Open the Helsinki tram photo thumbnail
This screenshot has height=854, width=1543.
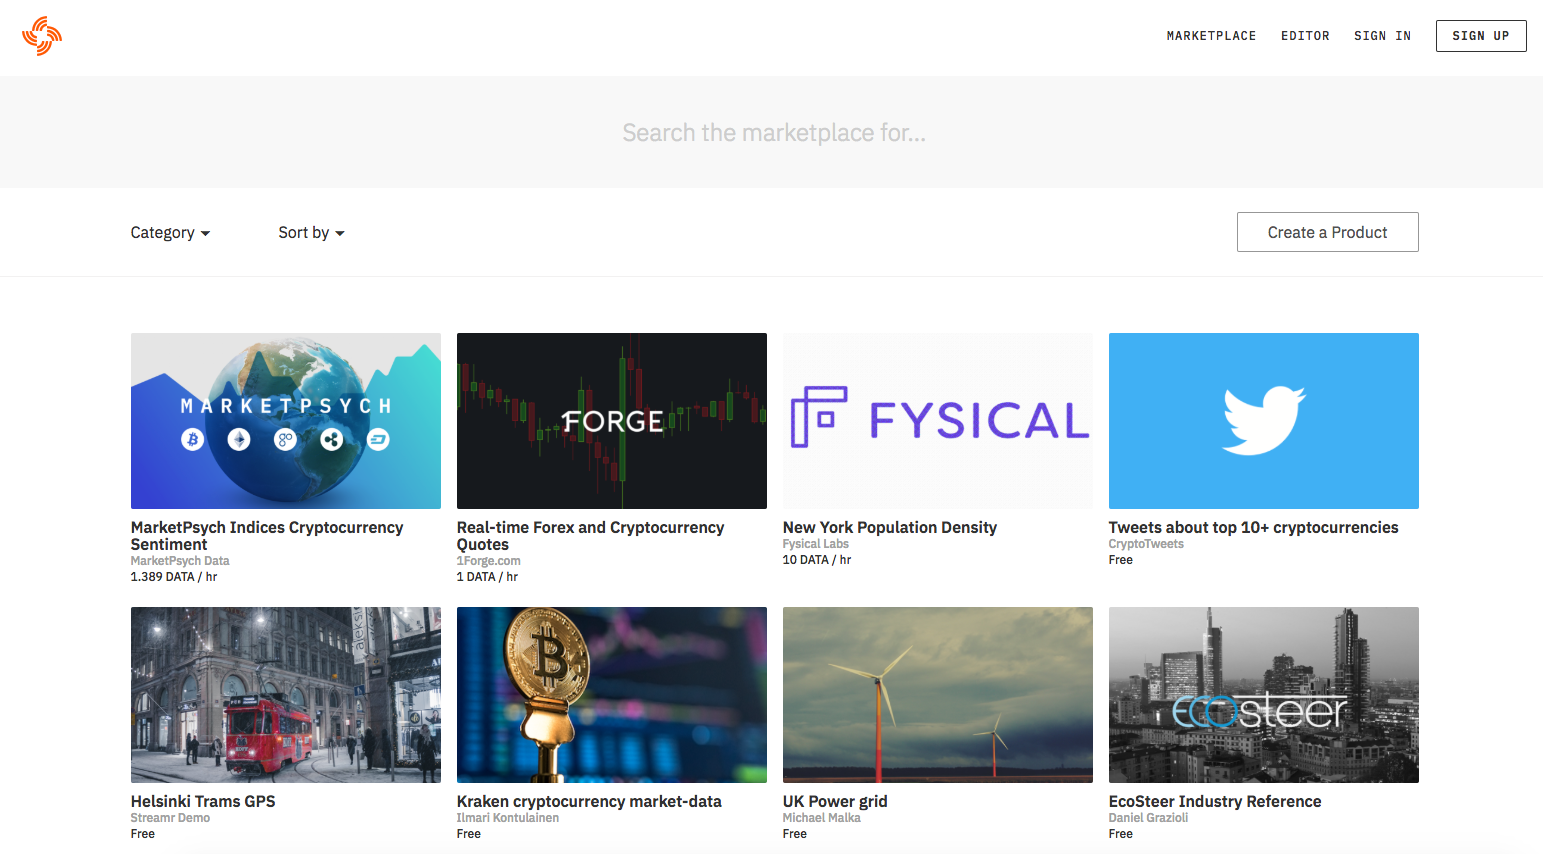tap(286, 695)
